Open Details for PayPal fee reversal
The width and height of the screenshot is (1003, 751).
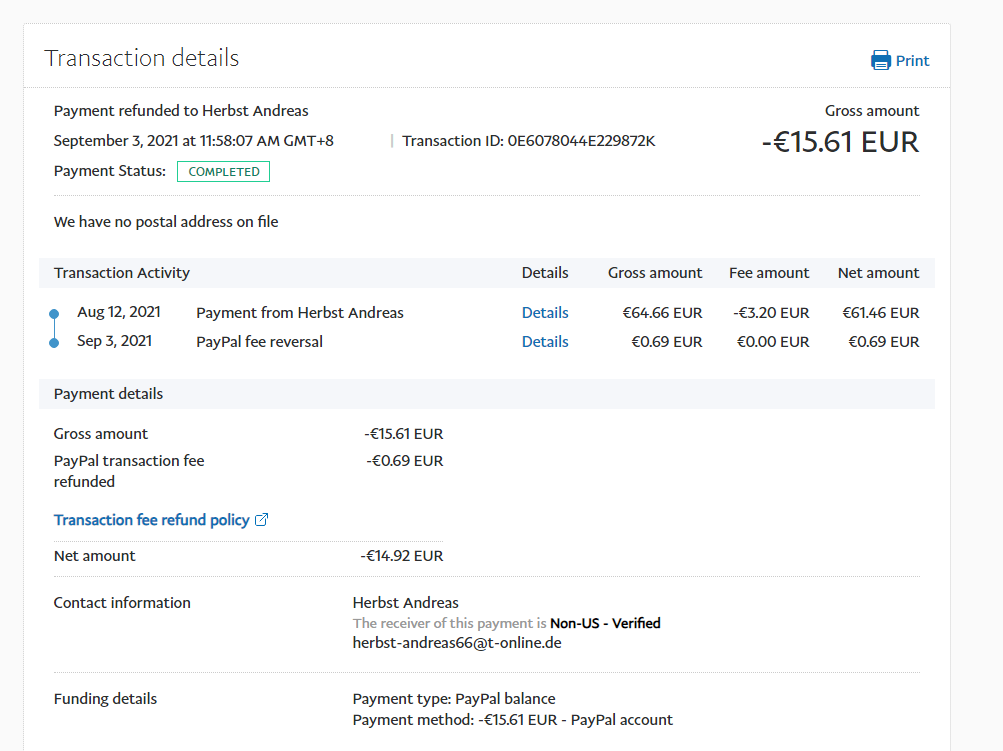tap(545, 342)
